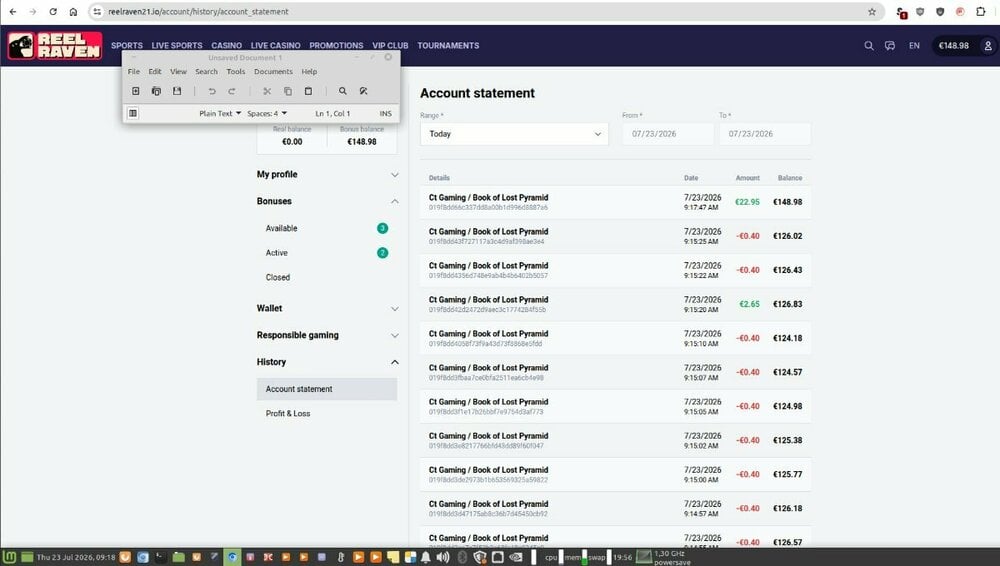Image resolution: width=1000 pixels, height=566 pixels.
Task: Open the TOURNAMENTS page
Action: (x=448, y=45)
